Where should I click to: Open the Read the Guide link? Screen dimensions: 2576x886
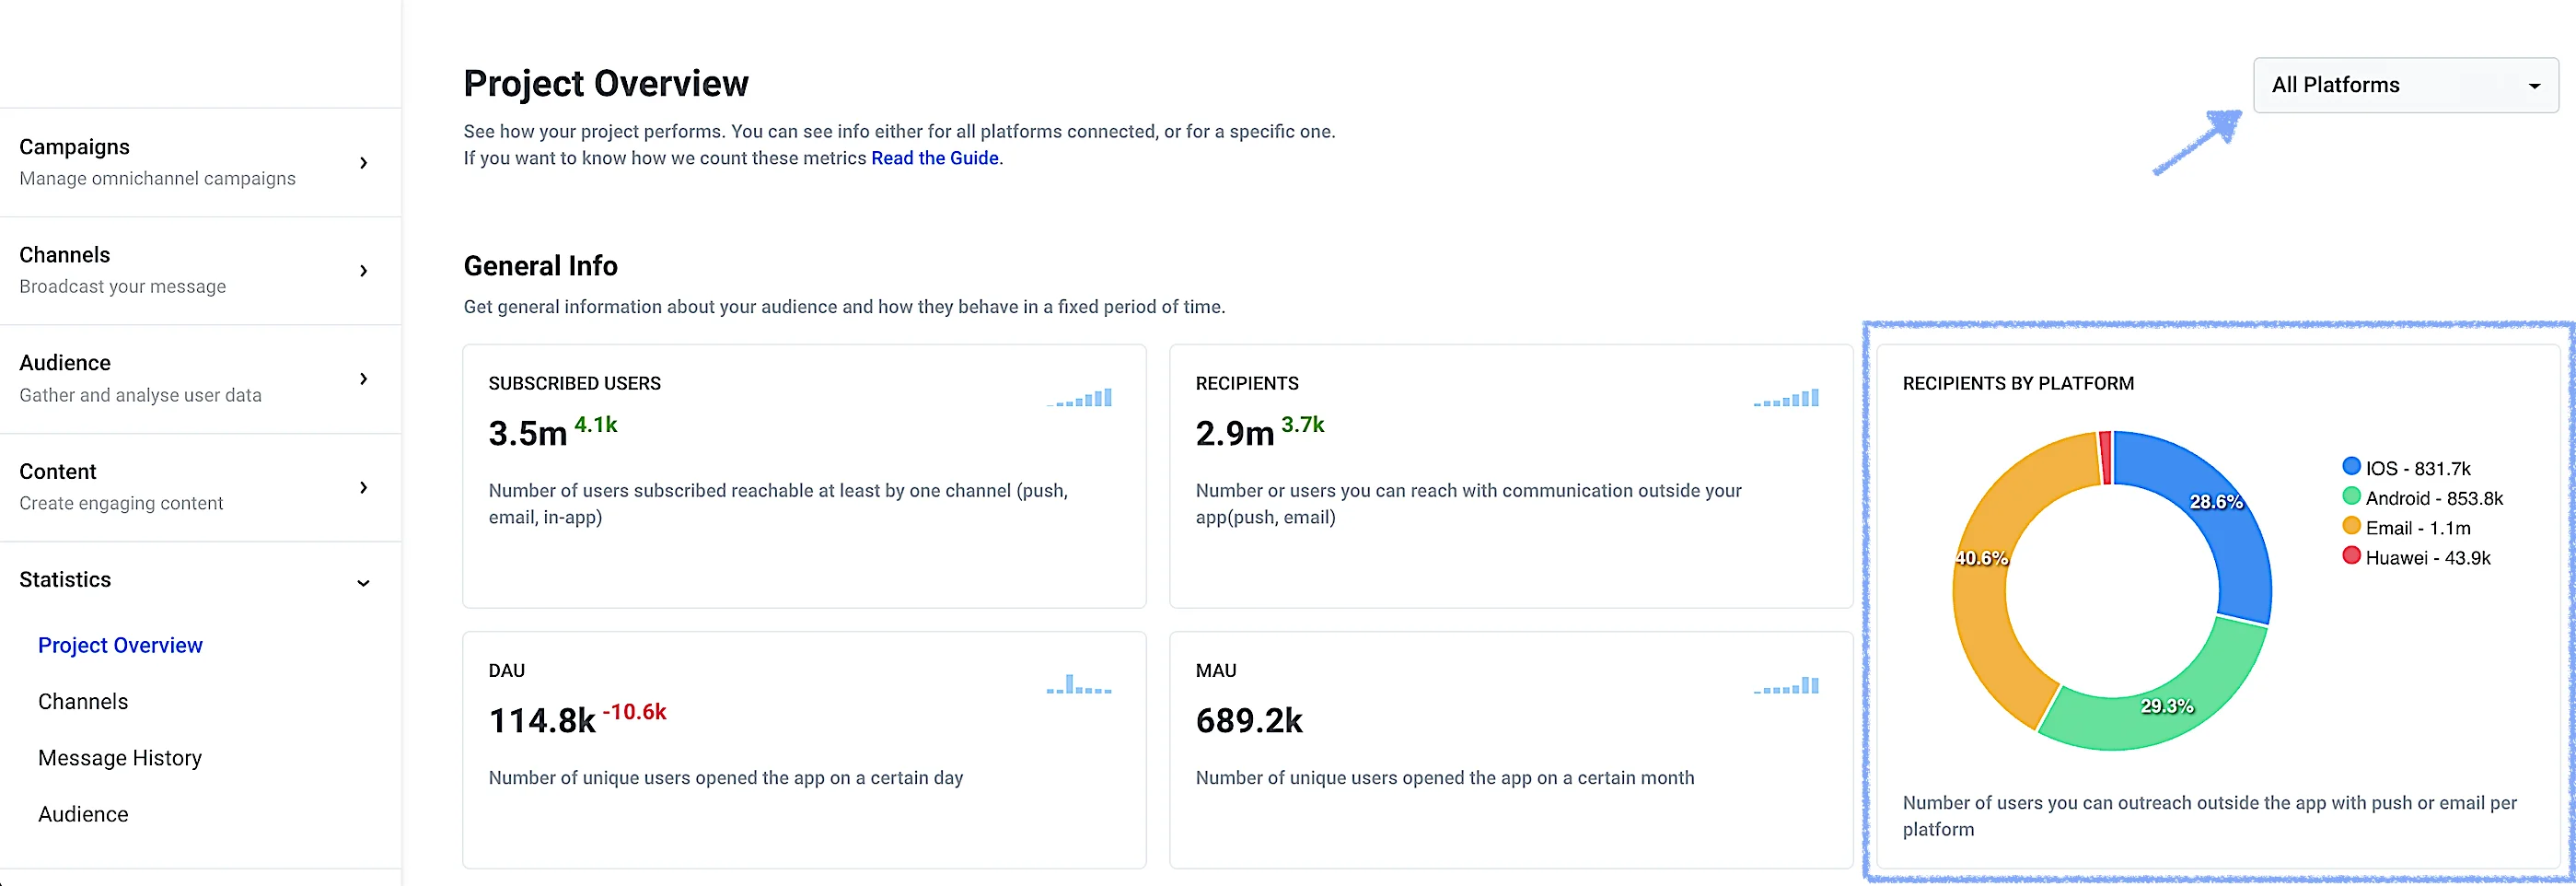click(934, 158)
